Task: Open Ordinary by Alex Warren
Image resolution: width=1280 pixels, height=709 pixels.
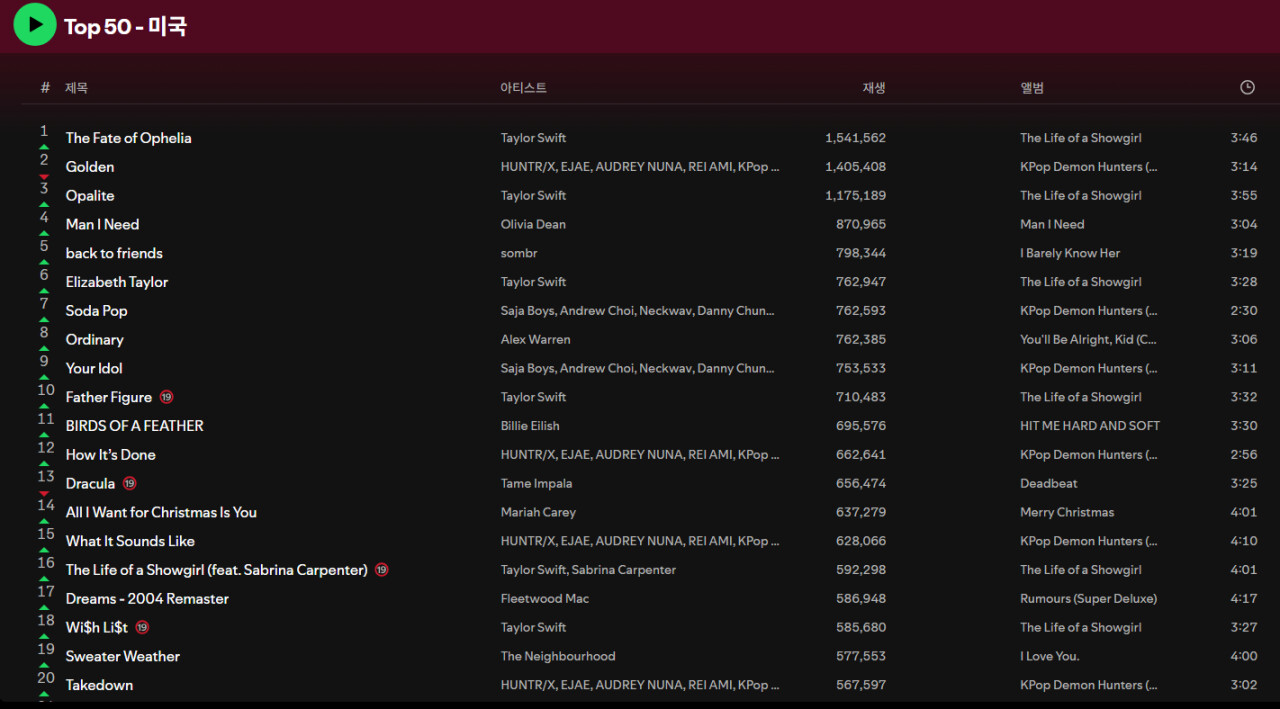Action: point(95,340)
